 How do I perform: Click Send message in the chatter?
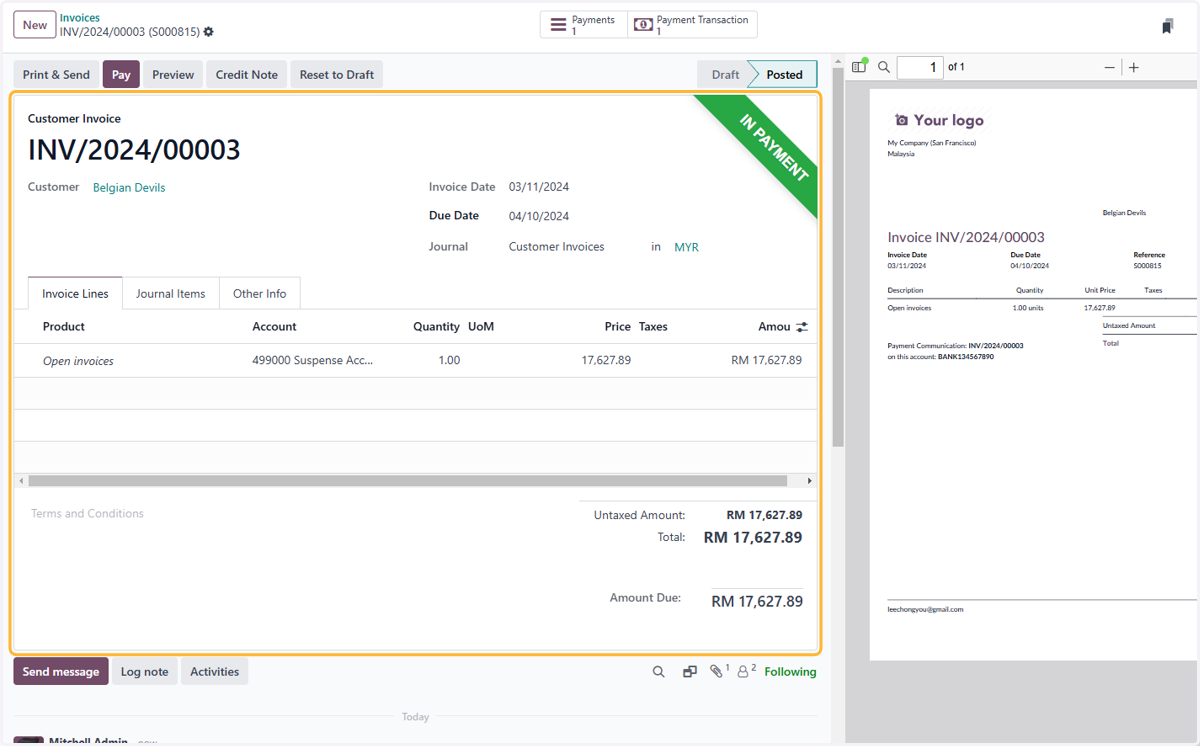coord(61,672)
